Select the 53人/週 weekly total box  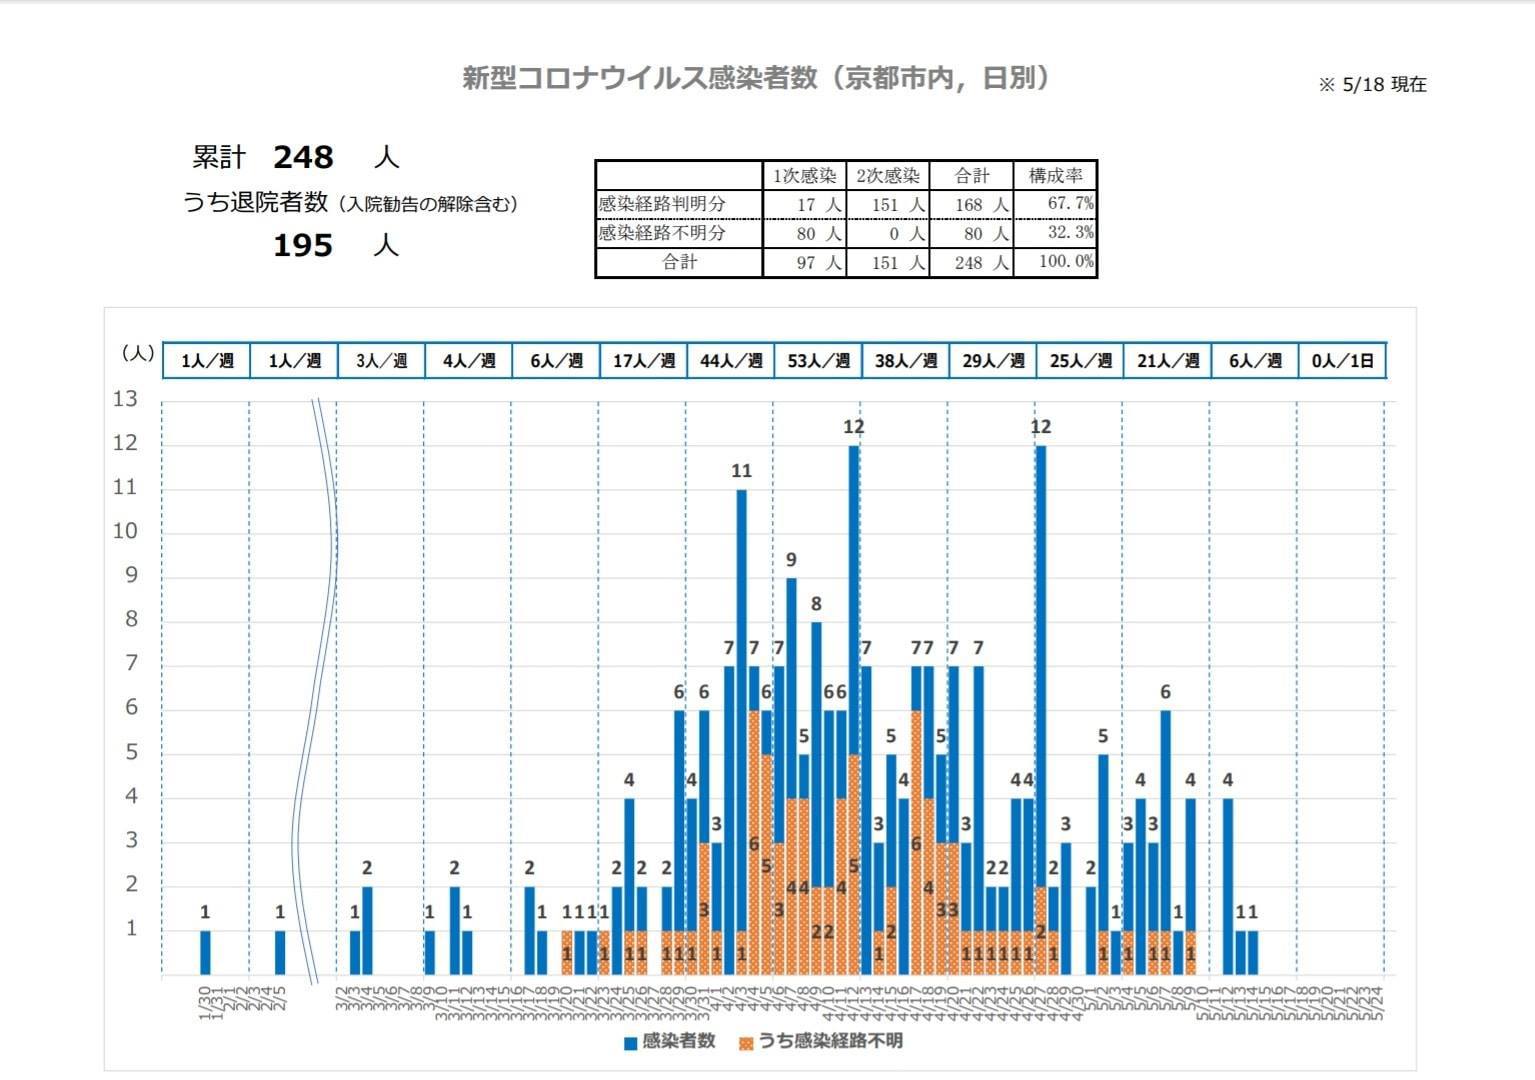click(x=818, y=361)
